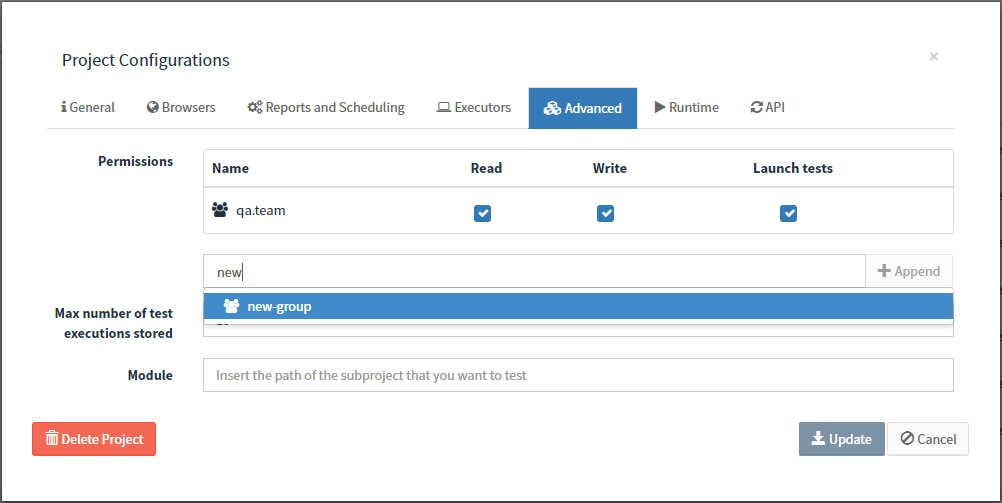
Task: Click the Write column header
Action: 610,168
